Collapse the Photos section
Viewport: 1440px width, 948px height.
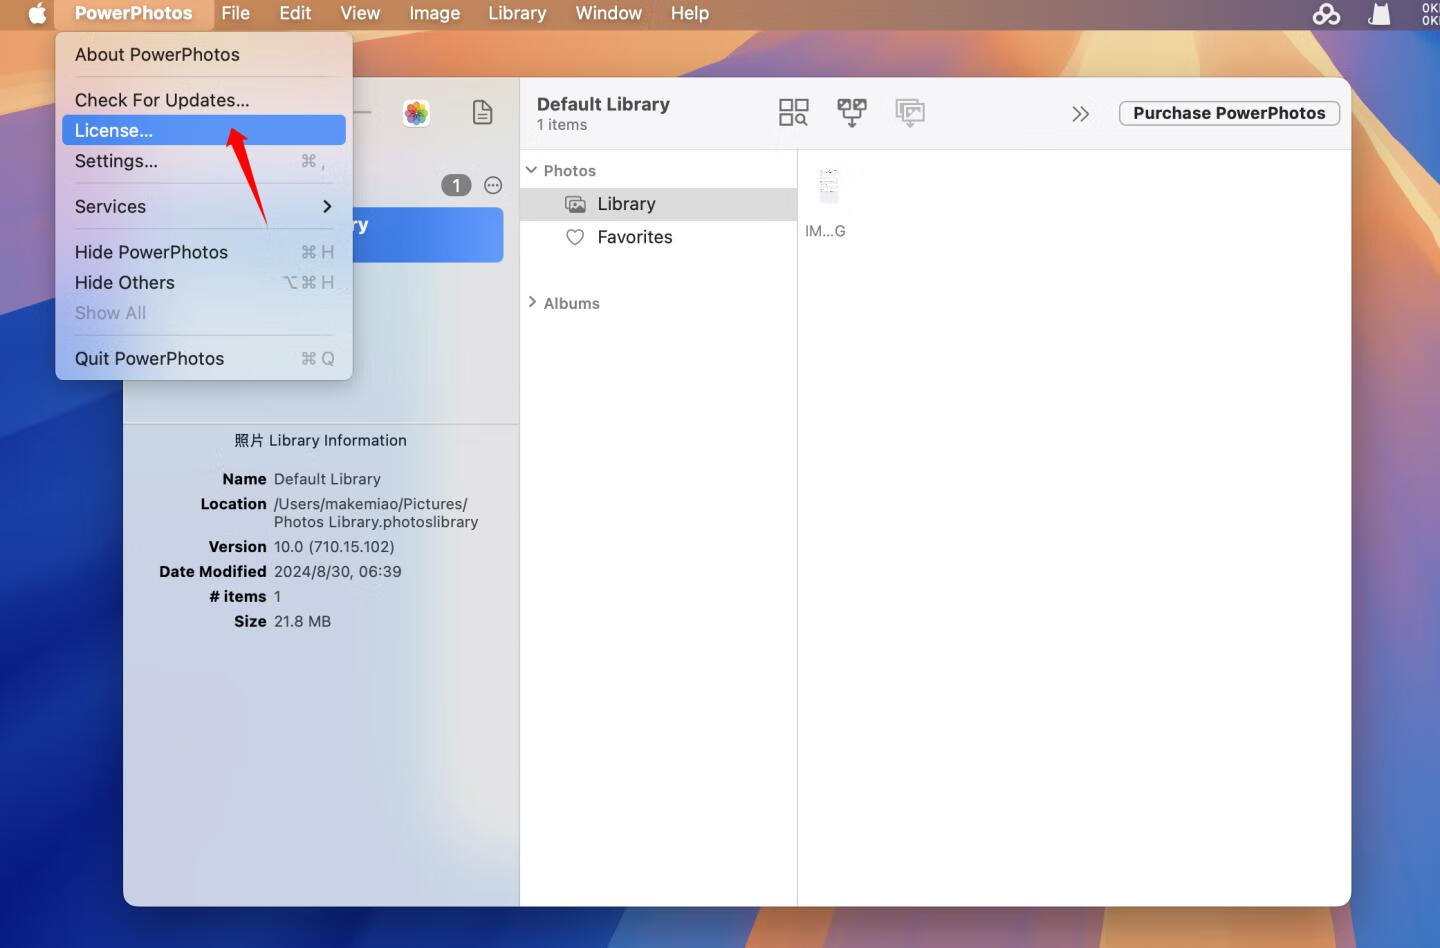pyautogui.click(x=531, y=170)
